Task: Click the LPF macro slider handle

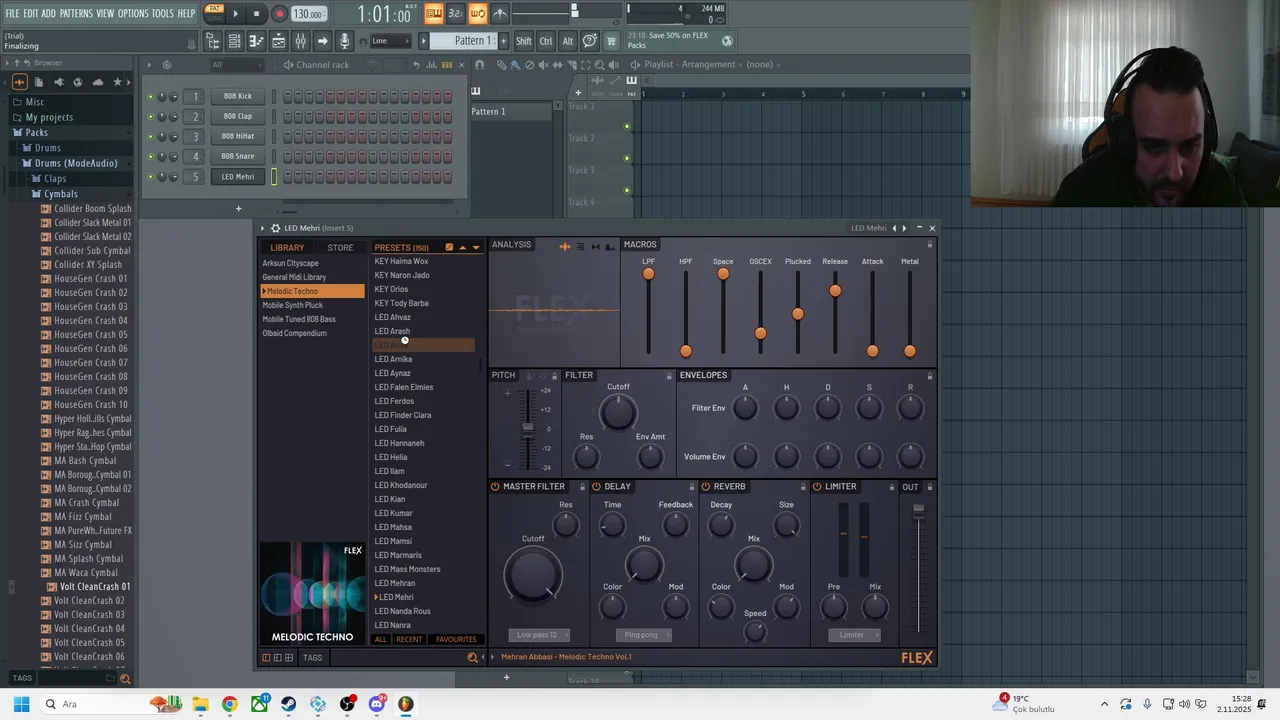Action: click(x=648, y=274)
